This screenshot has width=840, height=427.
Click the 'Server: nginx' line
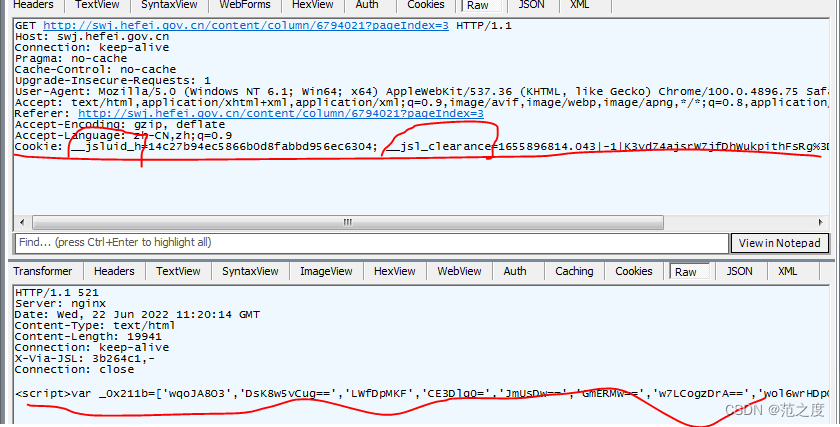coord(60,304)
